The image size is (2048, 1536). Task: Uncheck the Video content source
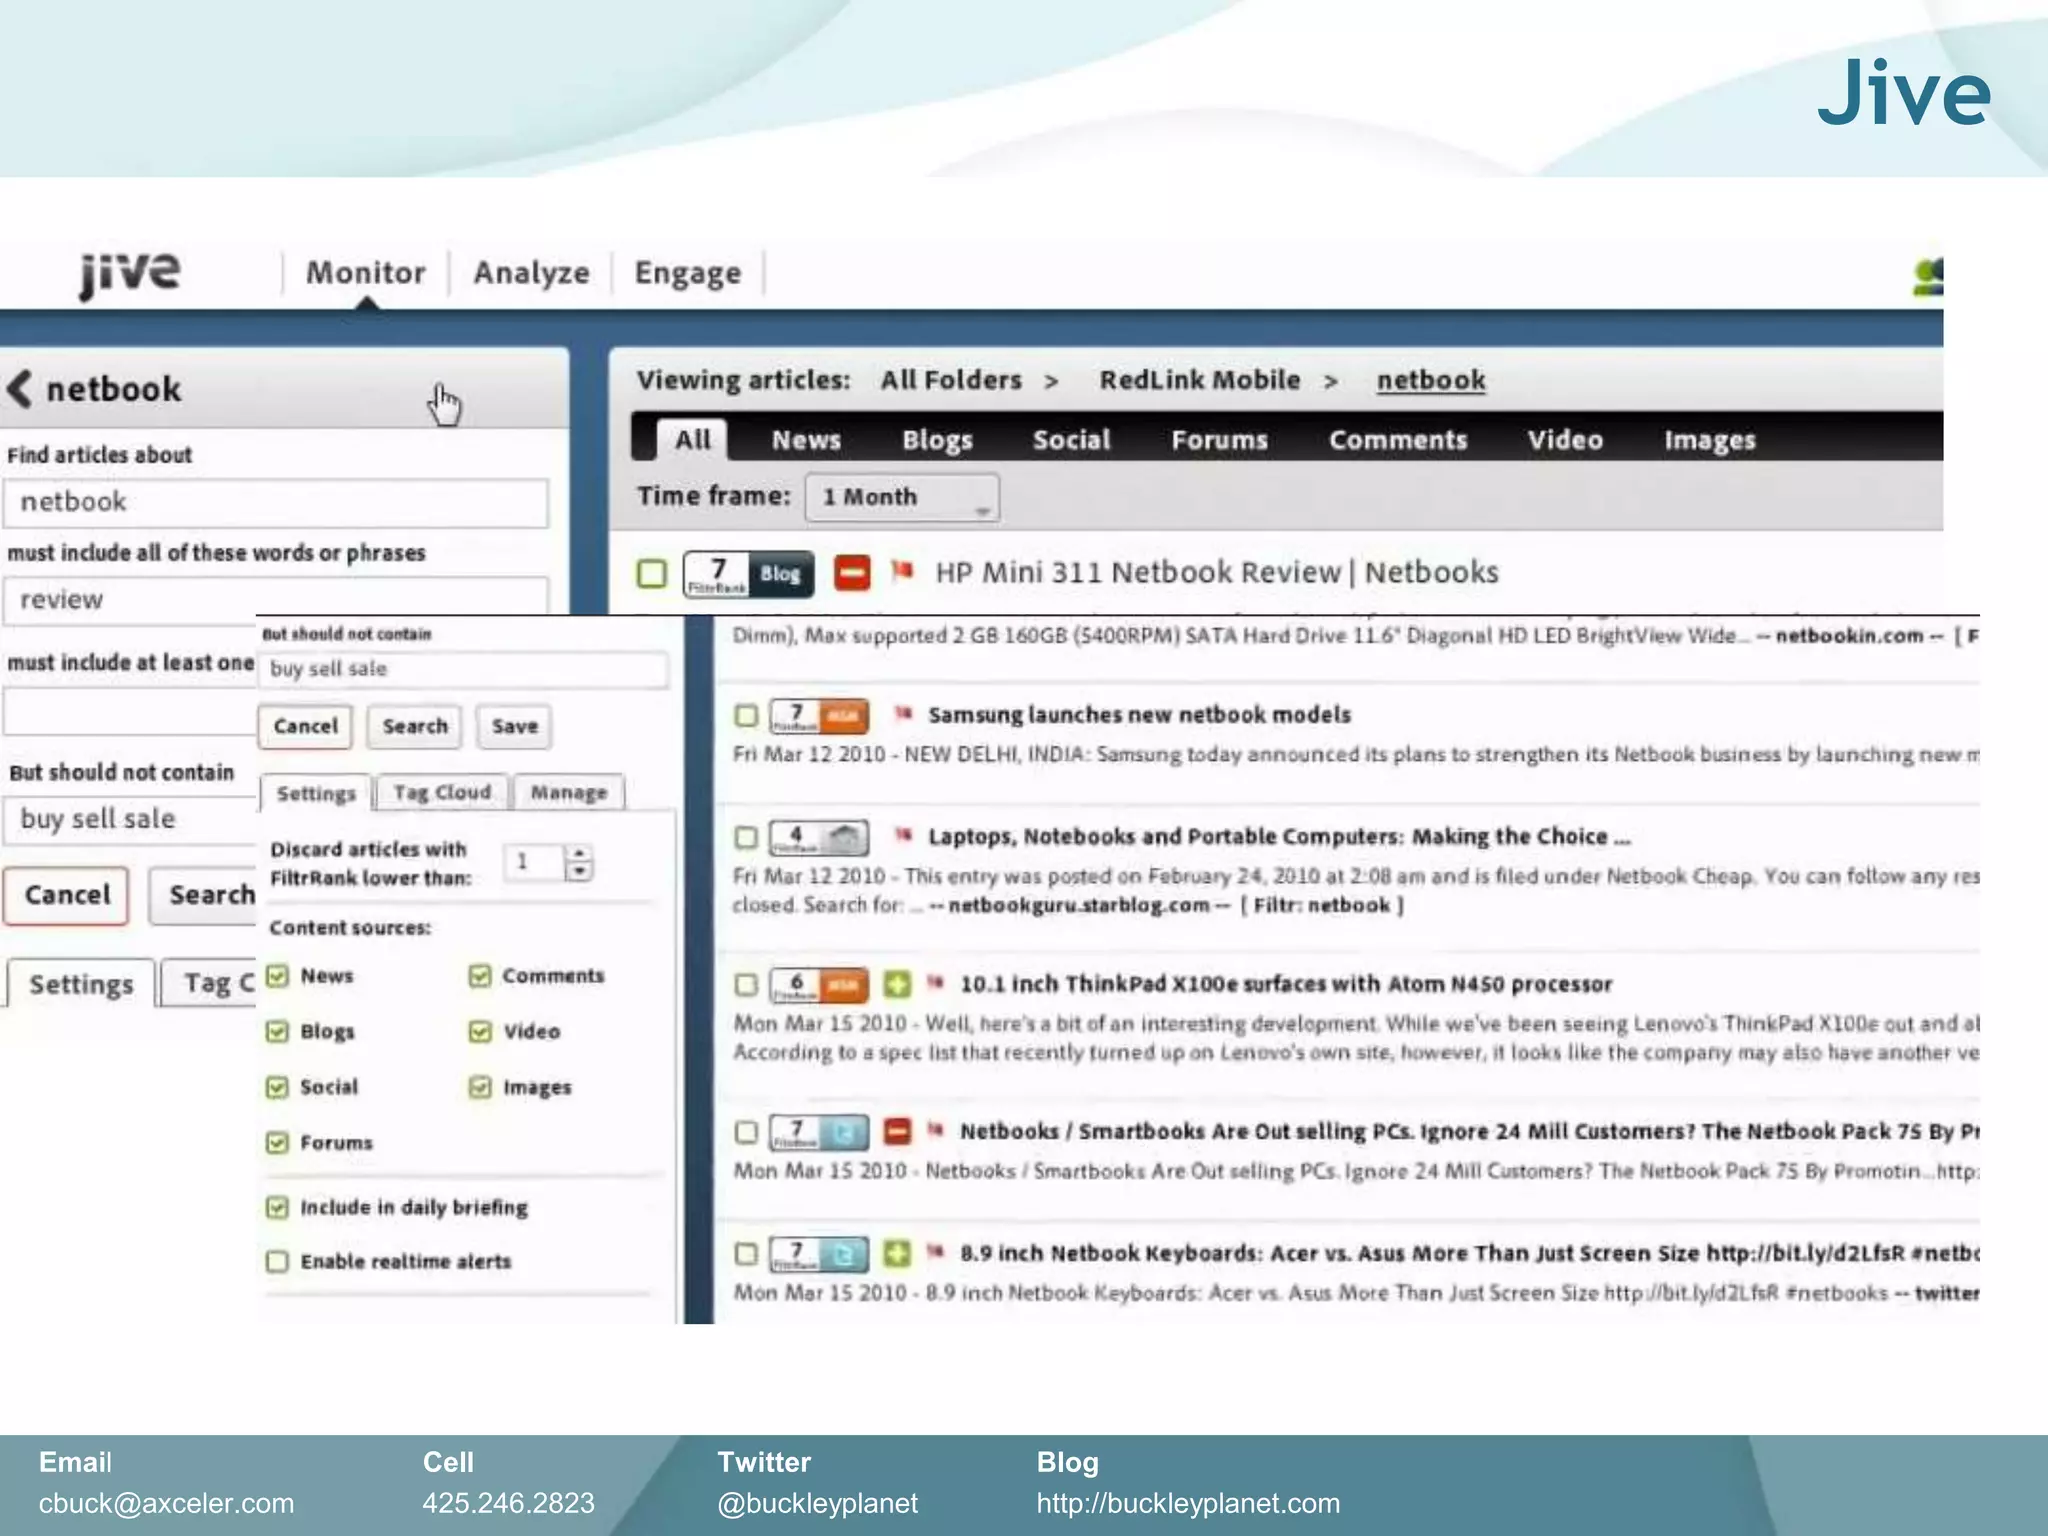point(480,1031)
